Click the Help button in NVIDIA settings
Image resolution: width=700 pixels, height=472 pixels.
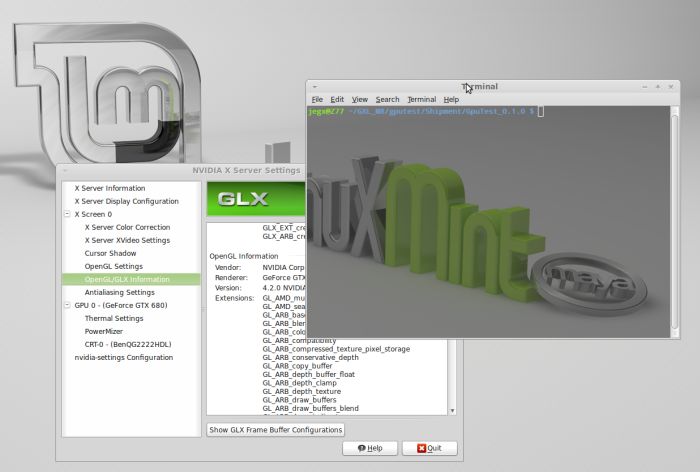click(370, 448)
